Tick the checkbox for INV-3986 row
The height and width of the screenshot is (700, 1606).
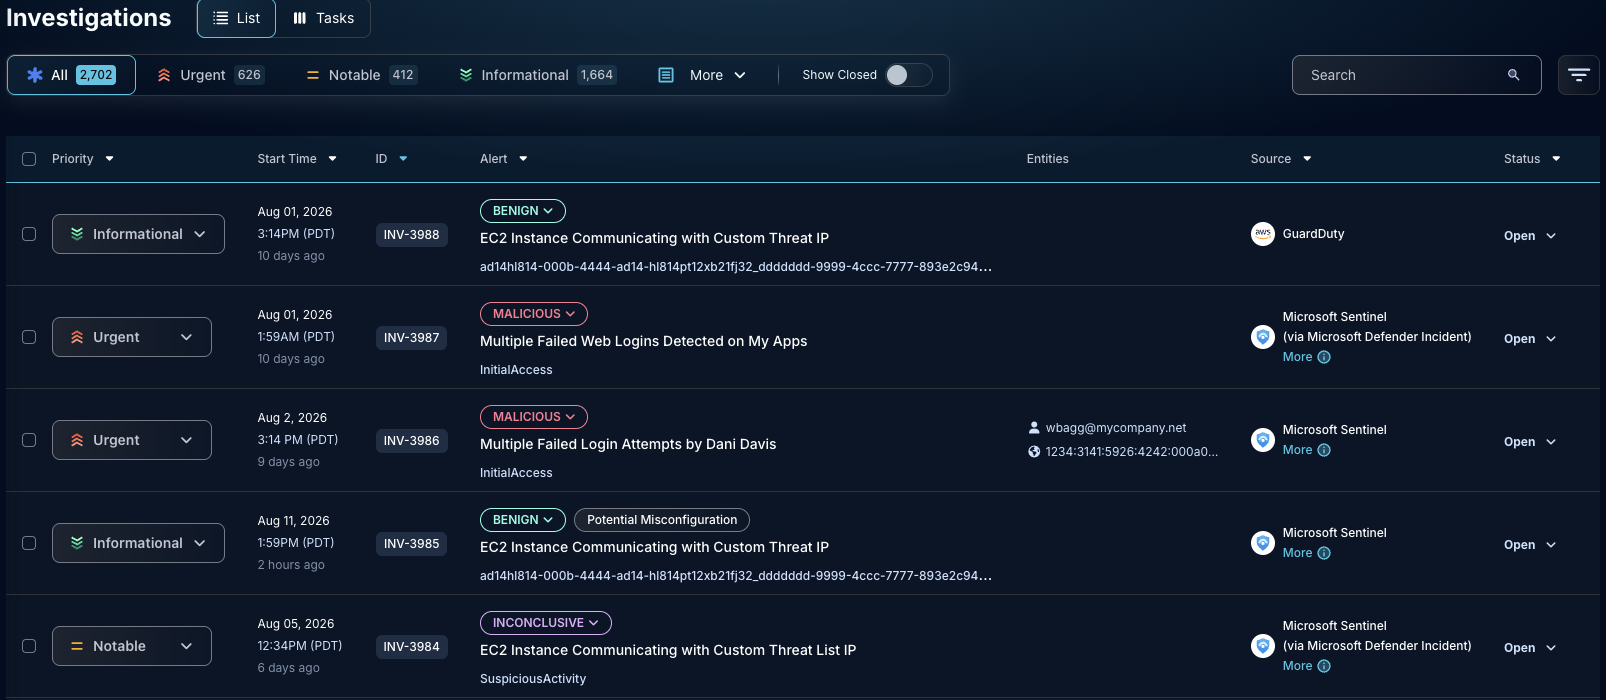pos(29,440)
